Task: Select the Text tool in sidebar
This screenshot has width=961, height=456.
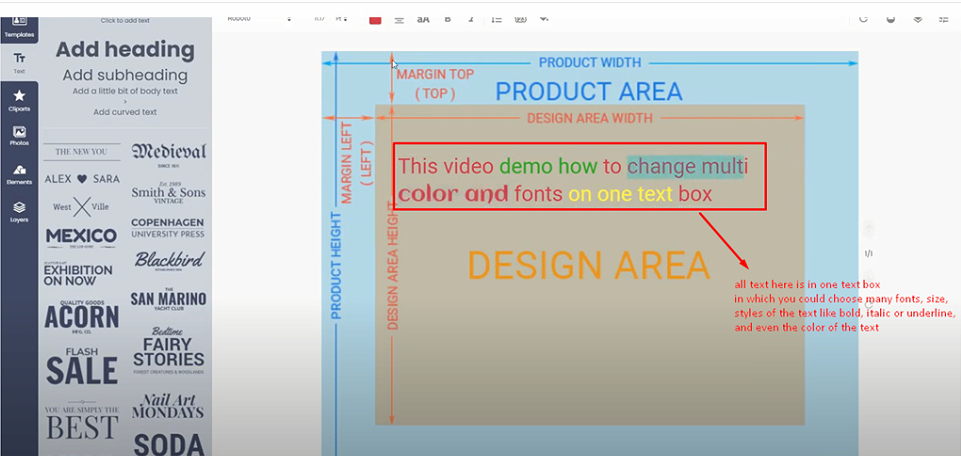Action: pos(19,62)
